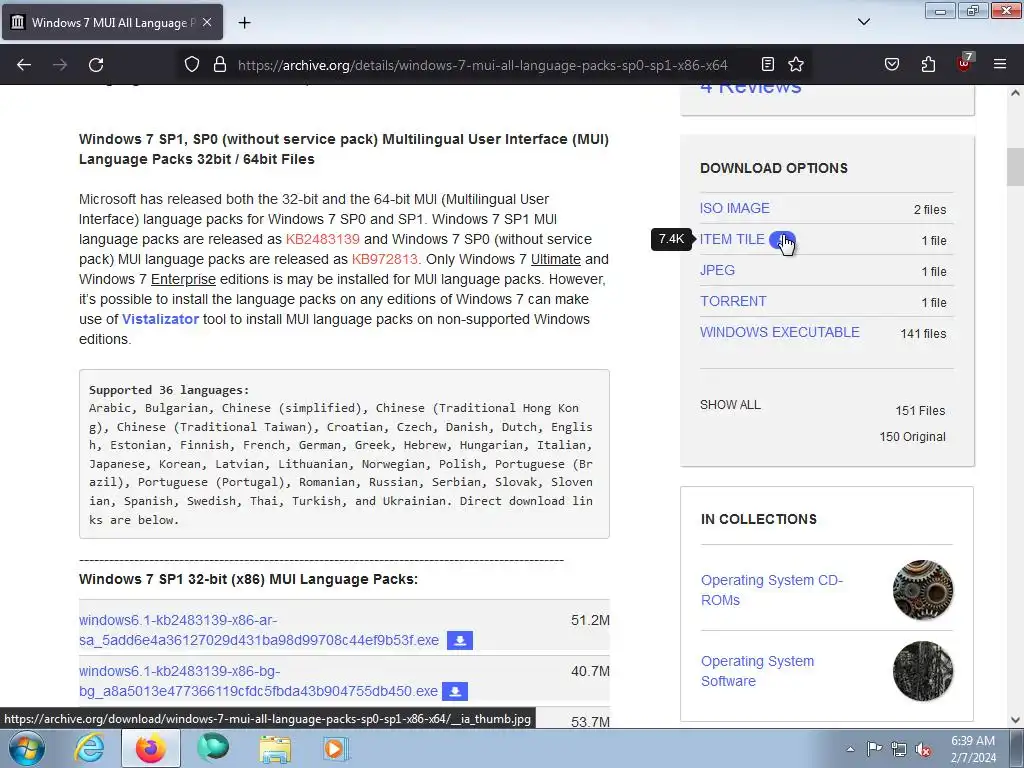This screenshot has height=768, width=1024.
Task: Open the Firefox hamburger menu
Action: [x=1000, y=64]
